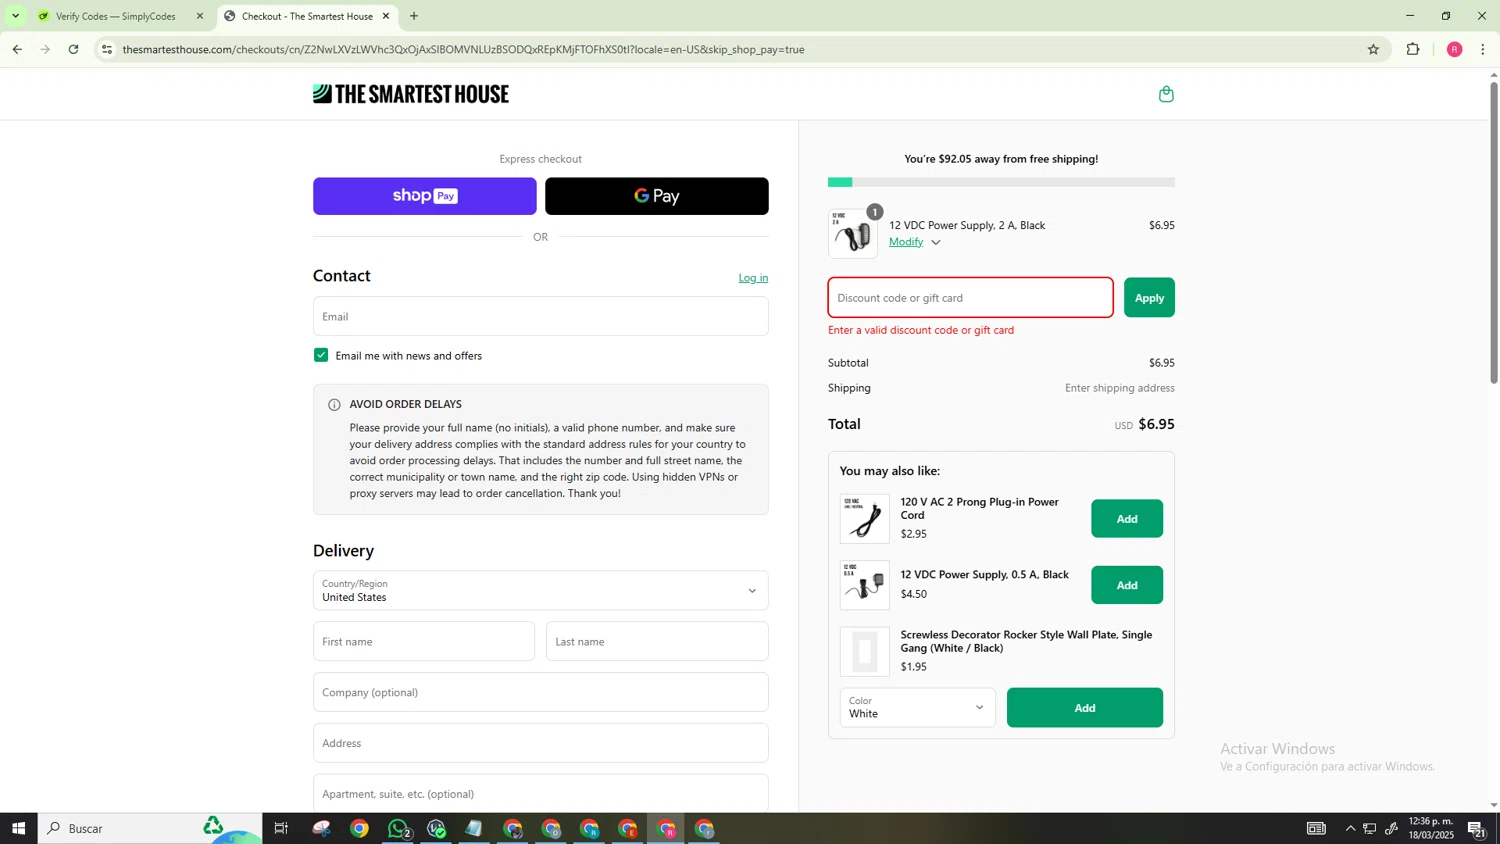The image size is (1500, 844).
Task: Click the Modify link under the cart item
Action: (x=906, y=242)
